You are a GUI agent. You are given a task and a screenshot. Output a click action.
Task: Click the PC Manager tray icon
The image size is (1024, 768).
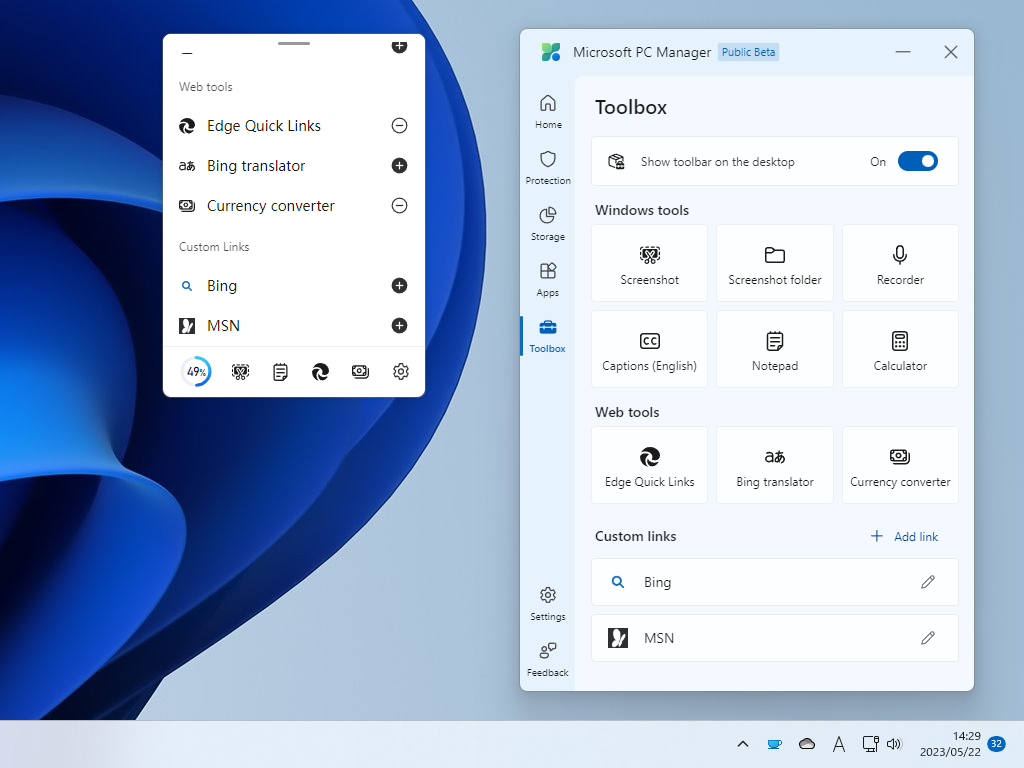[x=775, y=744]
